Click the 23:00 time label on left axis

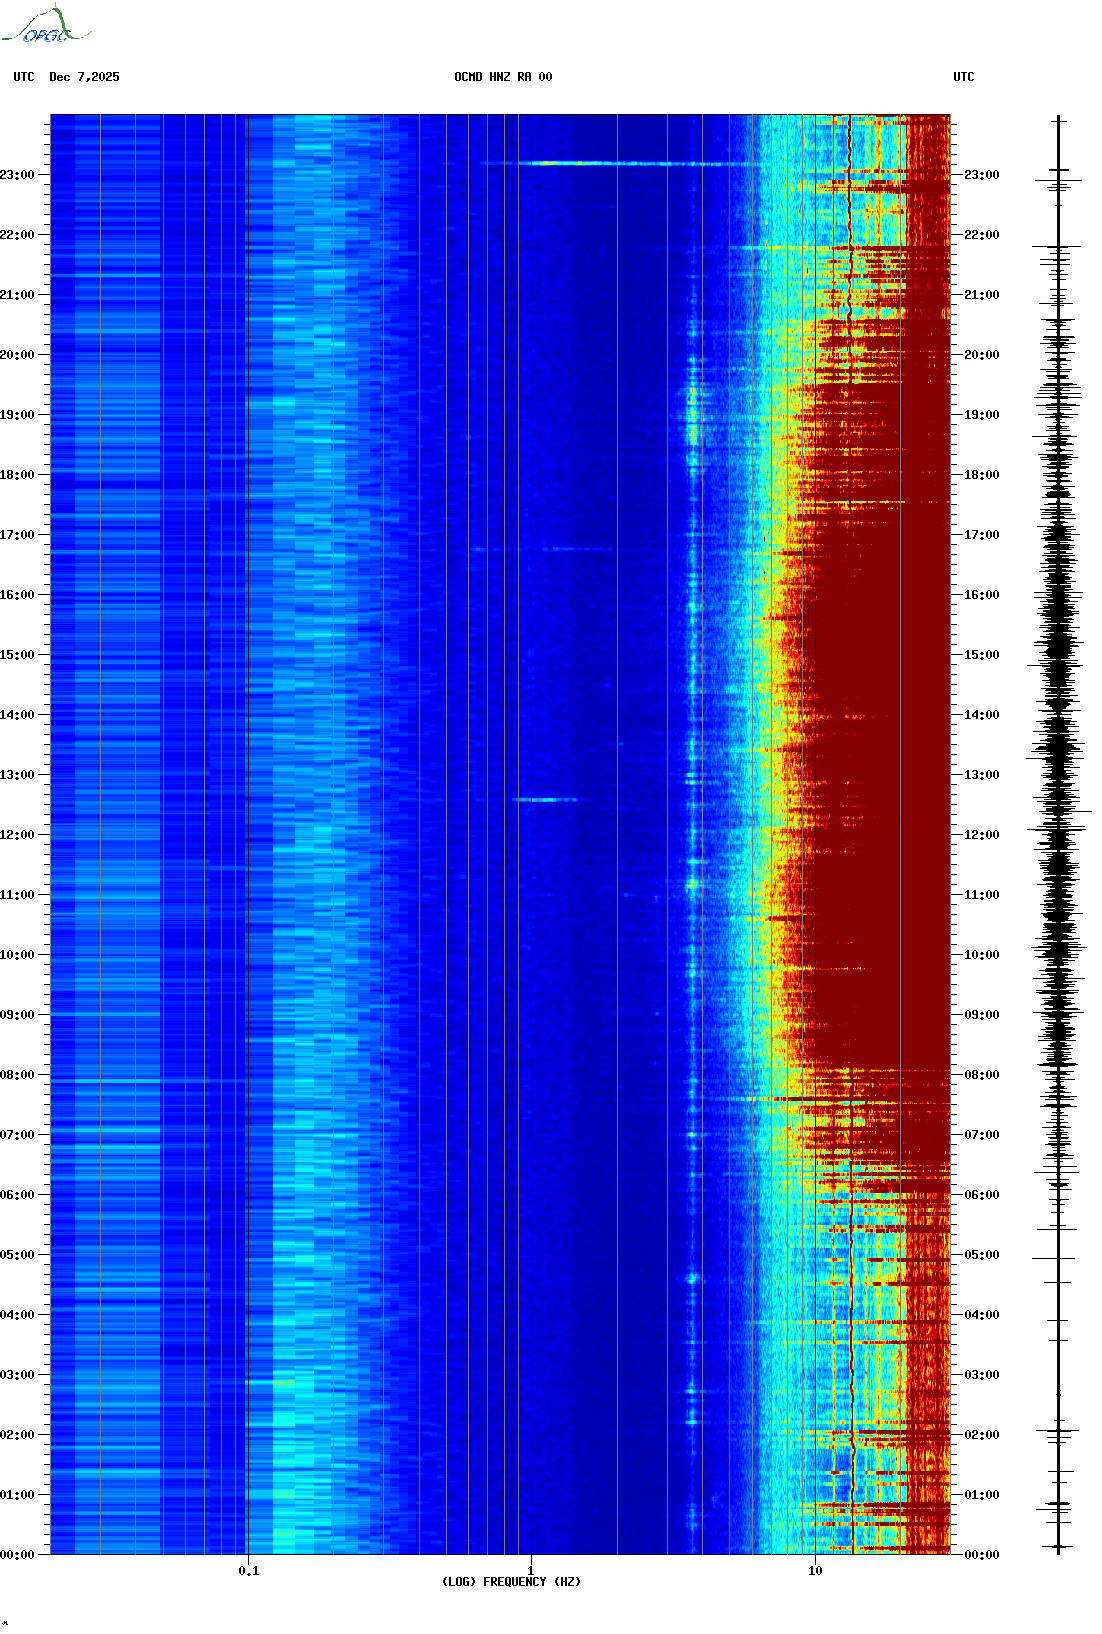pos(18,175)
